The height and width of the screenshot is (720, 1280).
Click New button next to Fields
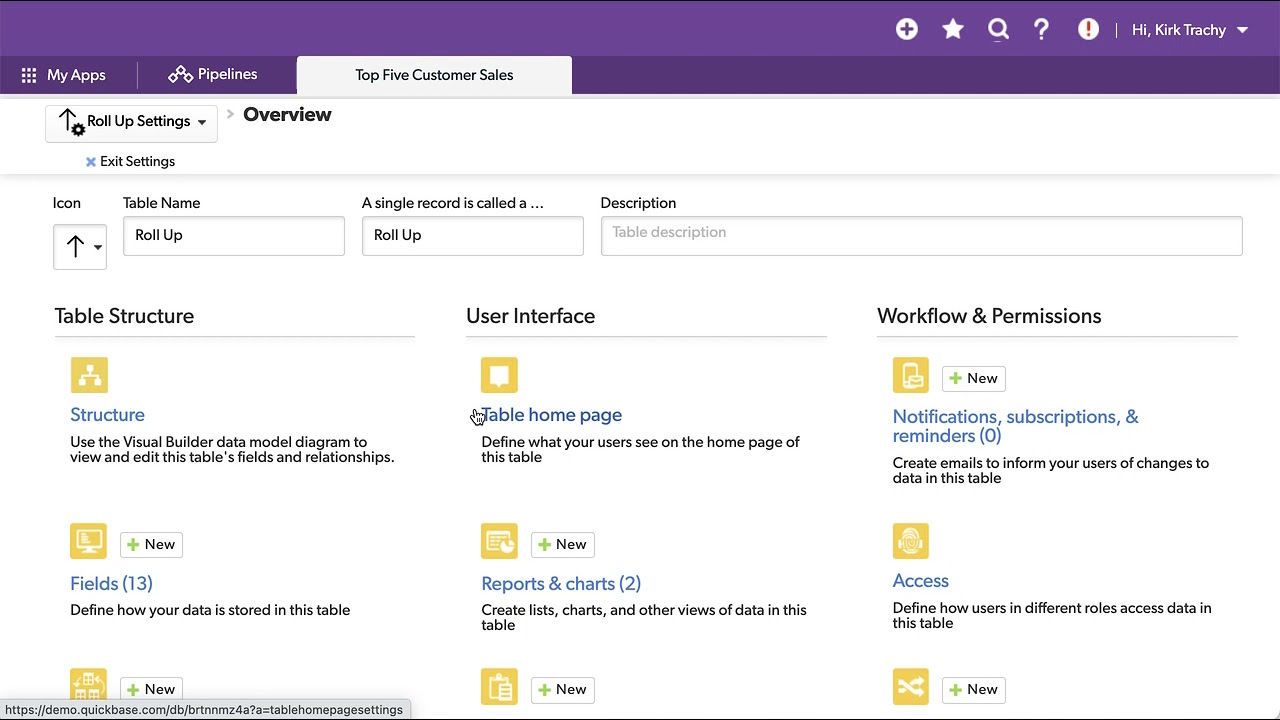pos(151,544)
